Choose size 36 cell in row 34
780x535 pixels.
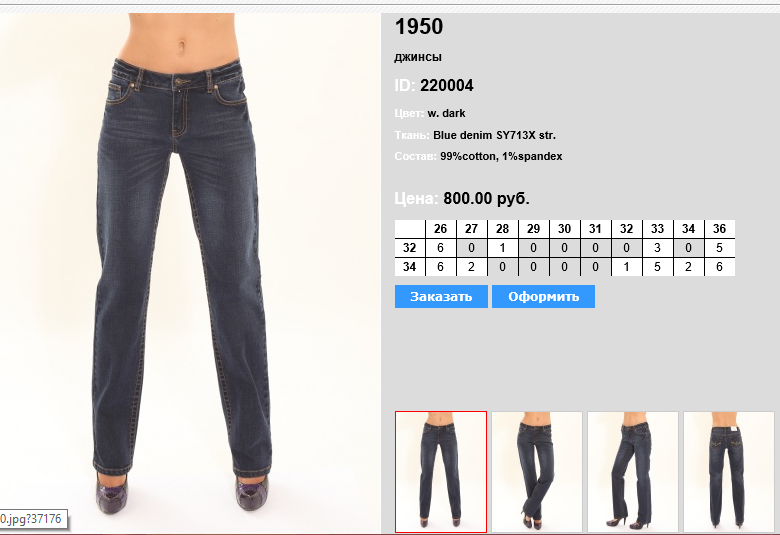(x=719, y=267)
